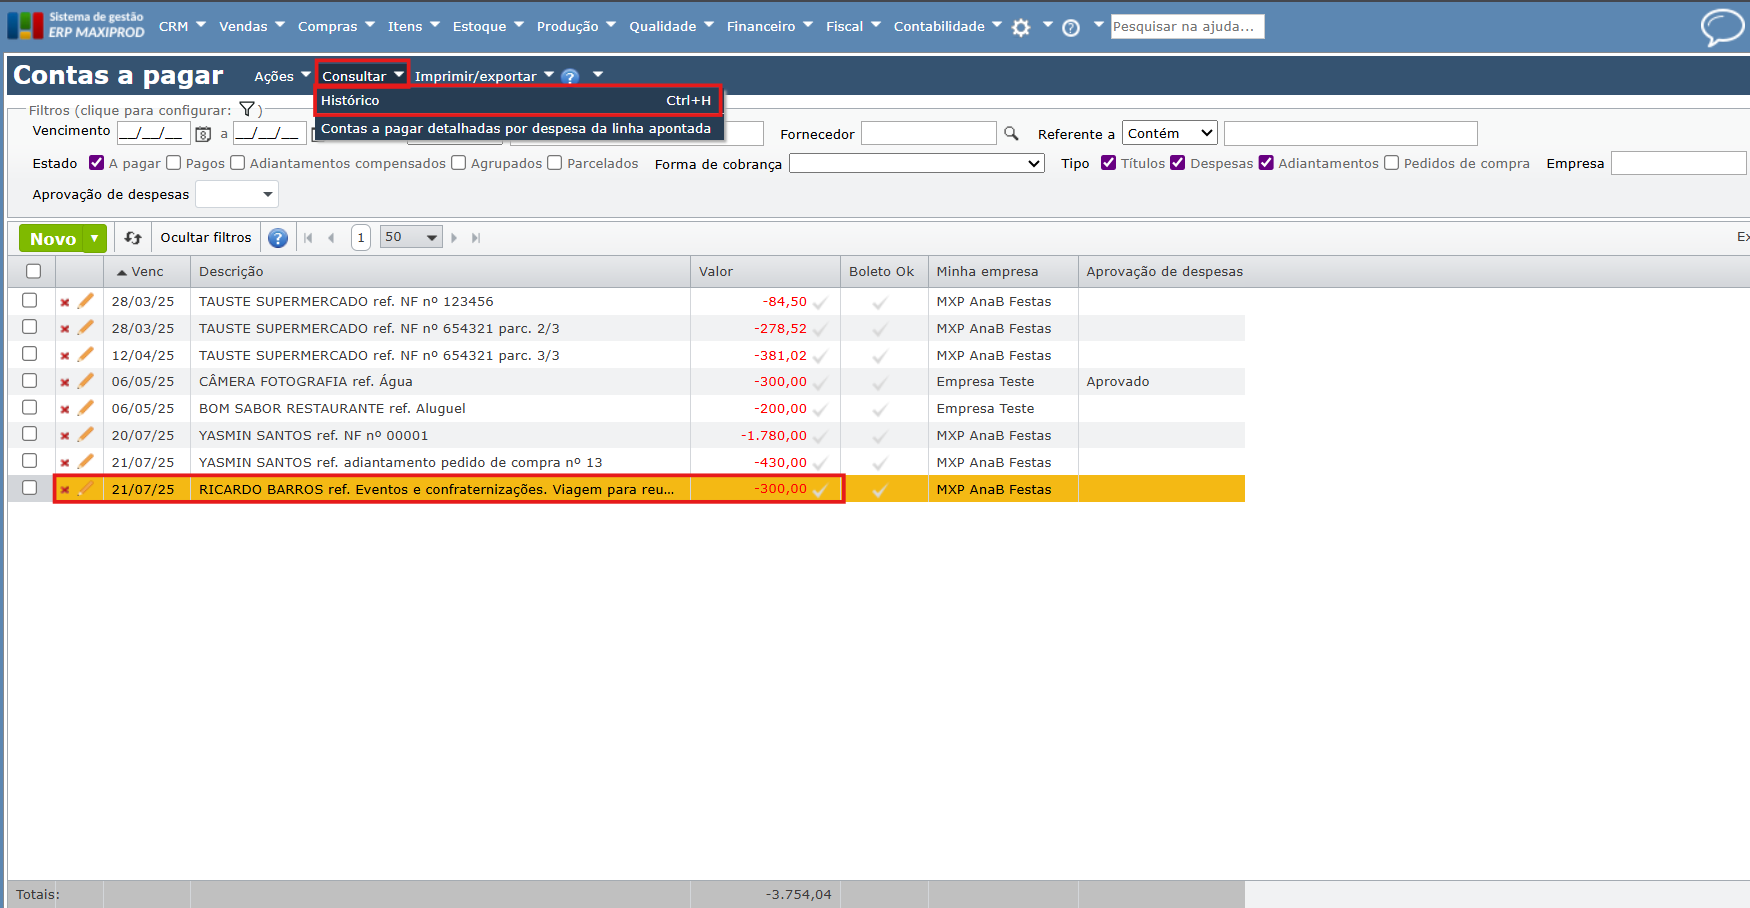This screenshot has height=908, width=1750.
Task: Check Adiantamentos compensados checkbox
Action: (x=238, y=163)
